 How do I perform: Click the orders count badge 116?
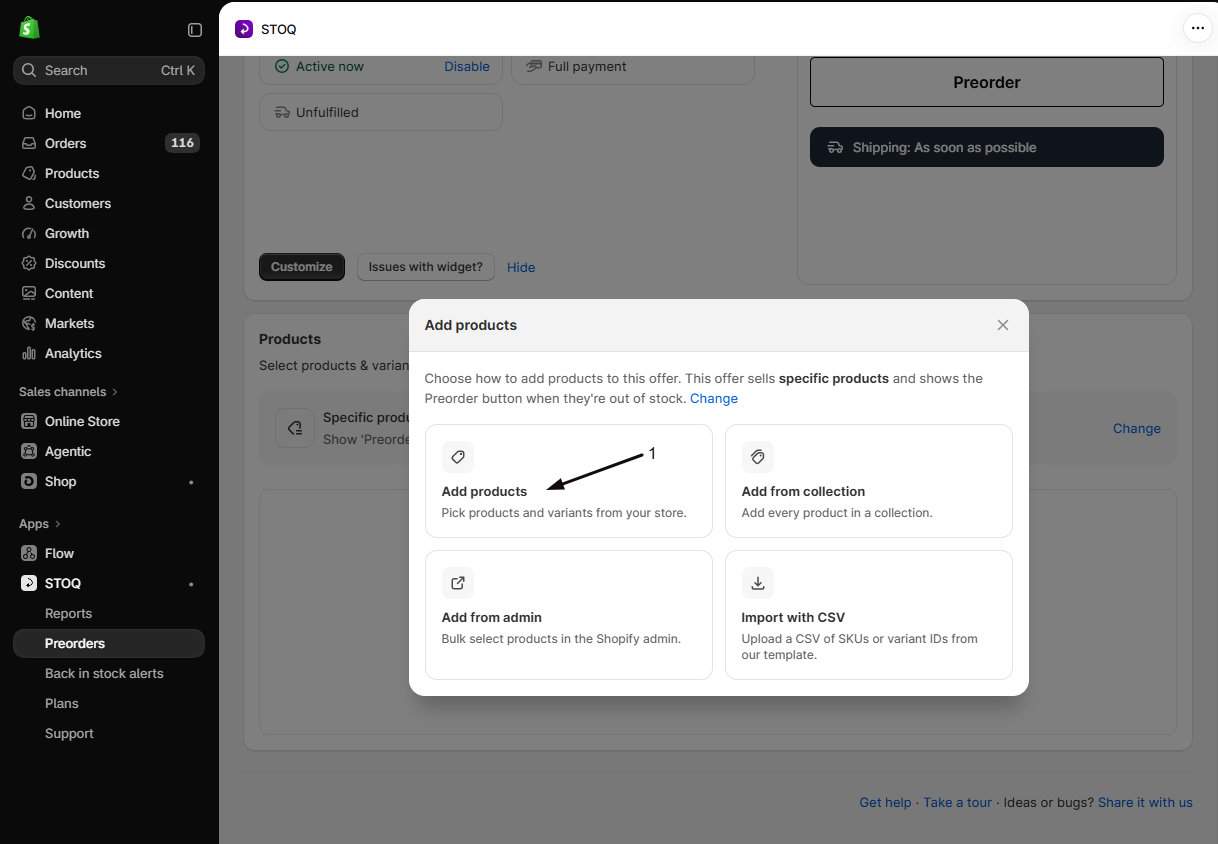coord(182,143)
